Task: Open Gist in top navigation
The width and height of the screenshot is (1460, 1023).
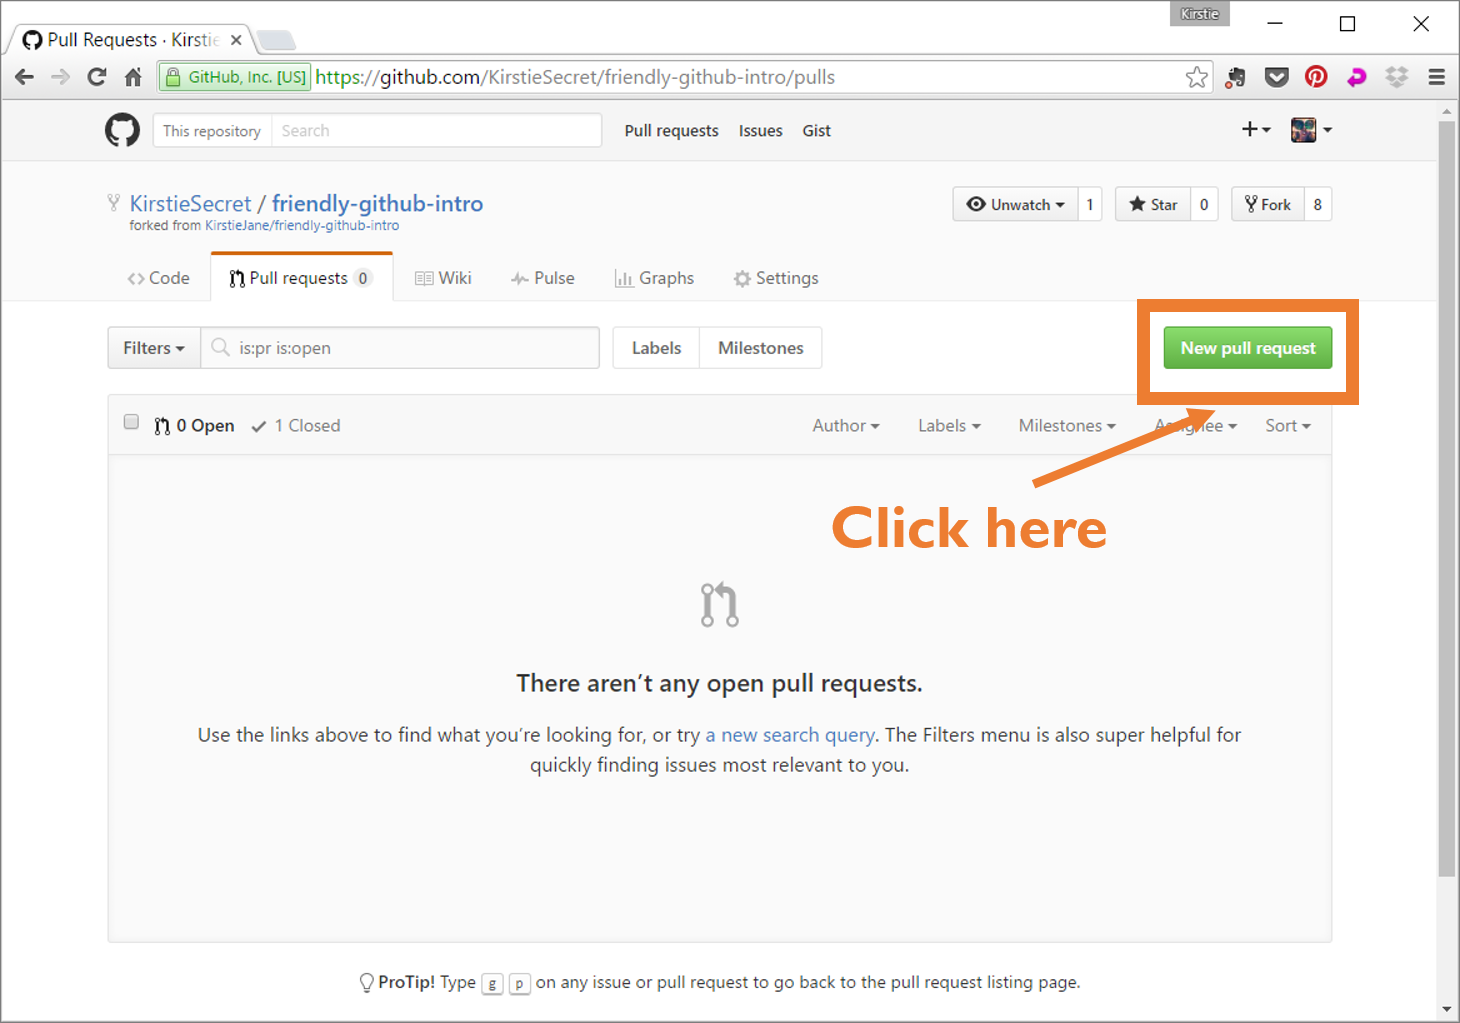Action: pyautogui.click(x=816, y=131)
